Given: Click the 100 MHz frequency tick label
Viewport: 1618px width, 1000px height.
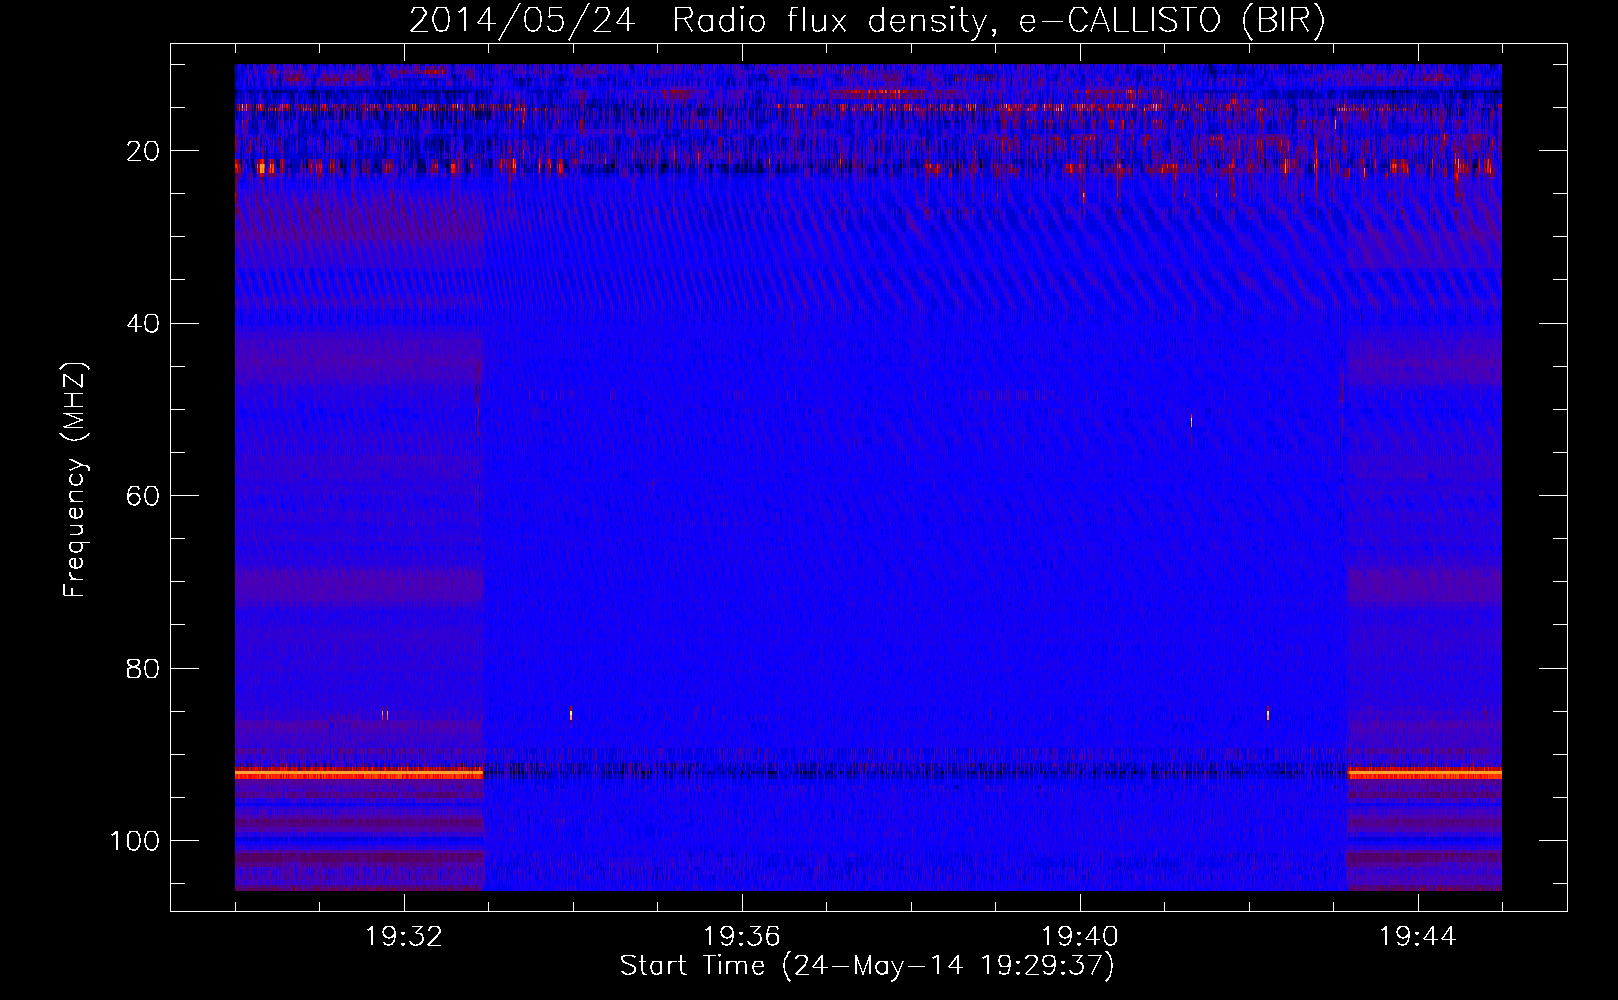Looking at the screenshot, I should coord(136,841).
